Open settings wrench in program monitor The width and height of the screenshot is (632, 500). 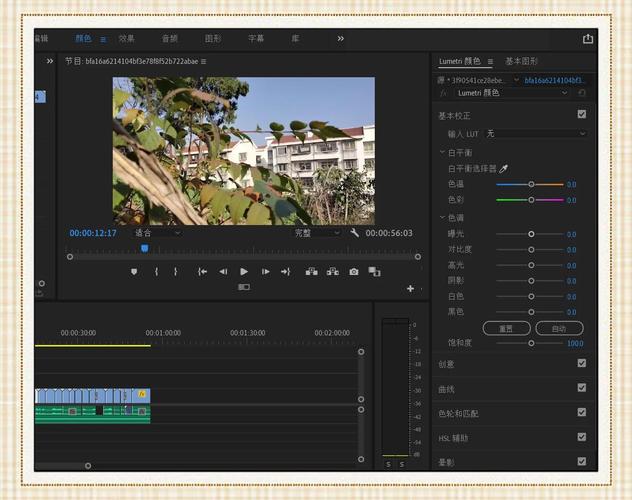(355, 233)
